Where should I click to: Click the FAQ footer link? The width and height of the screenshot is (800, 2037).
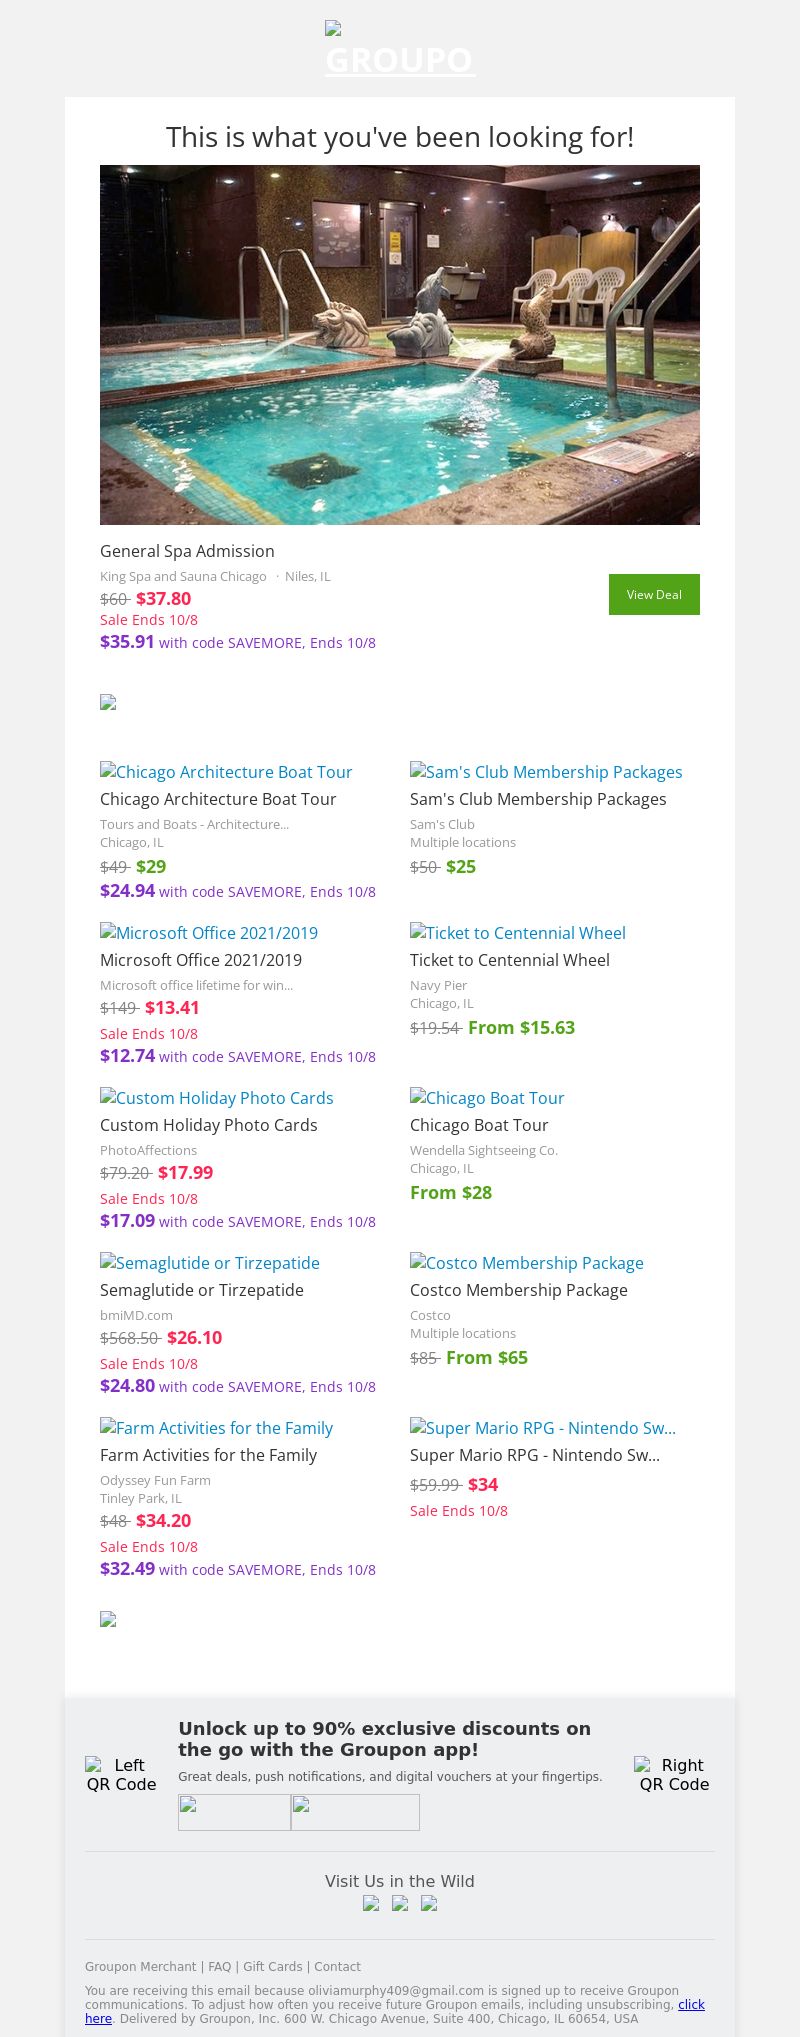point(219,1966)
